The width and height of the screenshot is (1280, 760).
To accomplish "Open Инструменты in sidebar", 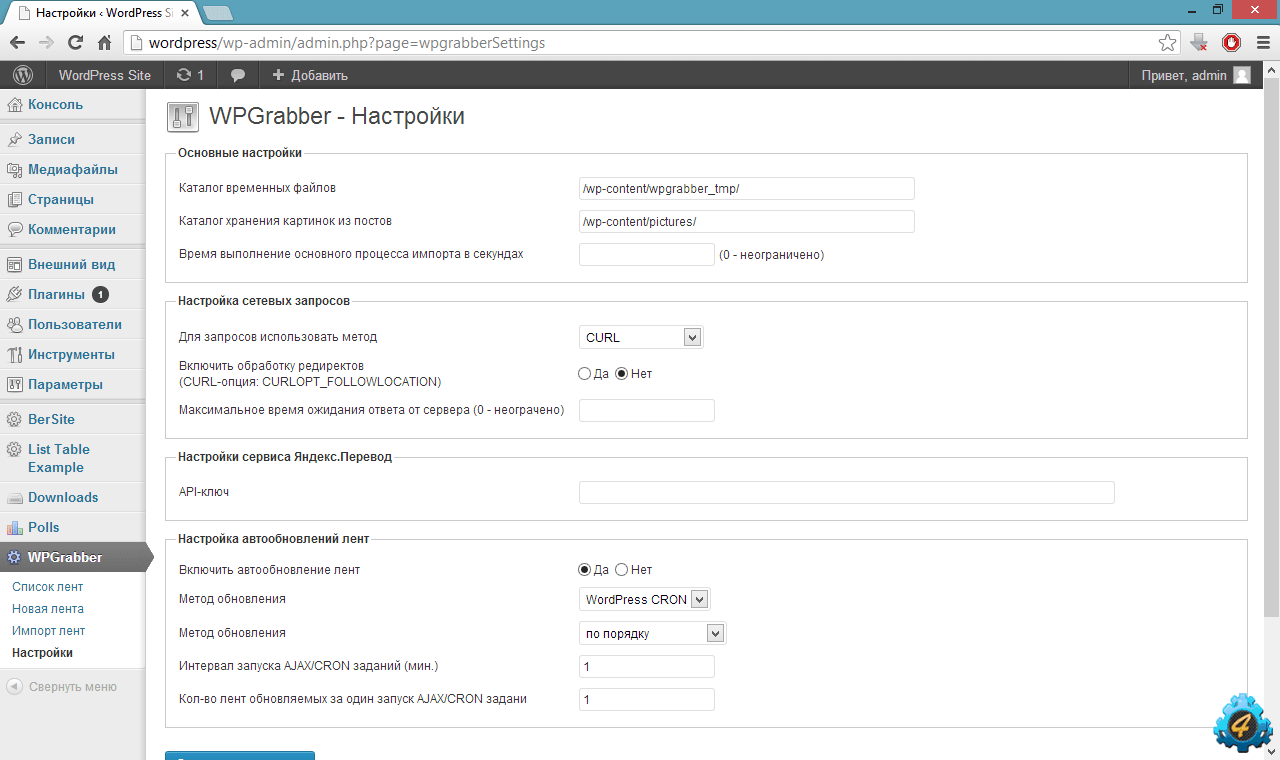I will (x=71, y=354).
